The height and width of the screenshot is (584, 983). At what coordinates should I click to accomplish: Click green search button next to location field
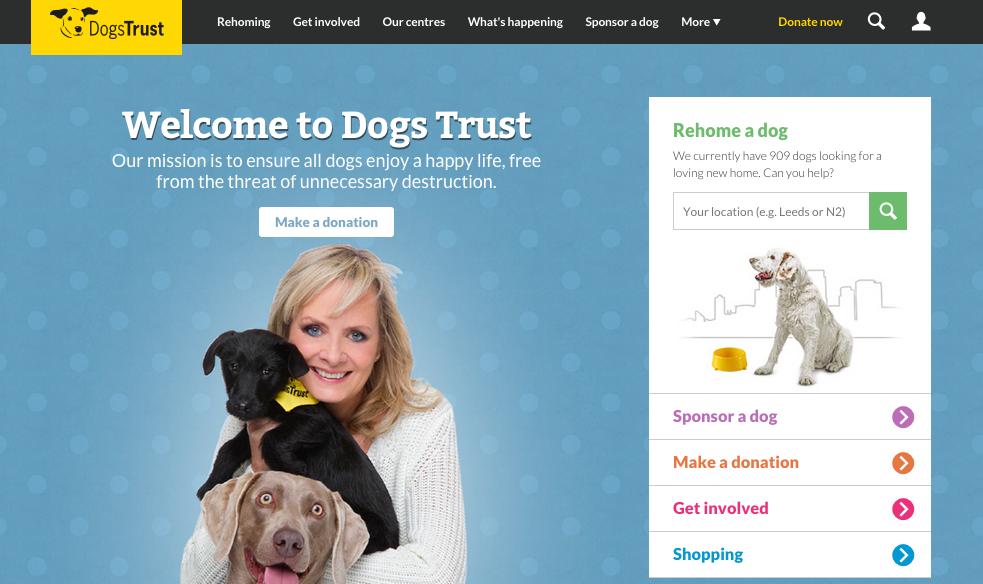[x=887, y=211]
